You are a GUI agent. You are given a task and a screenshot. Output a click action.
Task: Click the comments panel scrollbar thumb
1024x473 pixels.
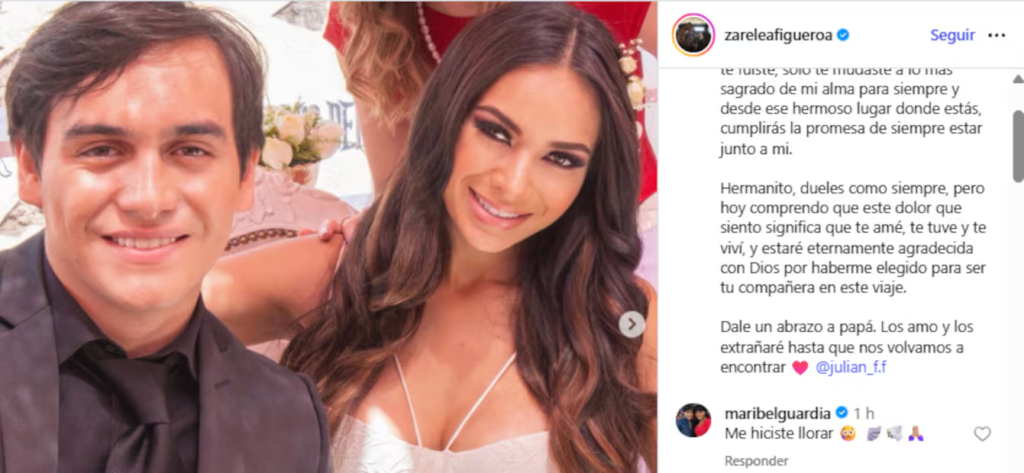(1017, 146)
